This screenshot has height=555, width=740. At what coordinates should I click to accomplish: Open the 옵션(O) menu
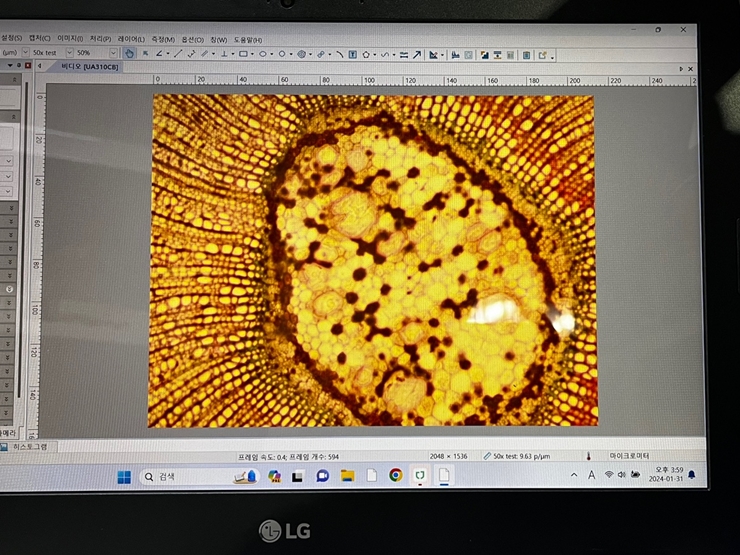click(192, 40)
